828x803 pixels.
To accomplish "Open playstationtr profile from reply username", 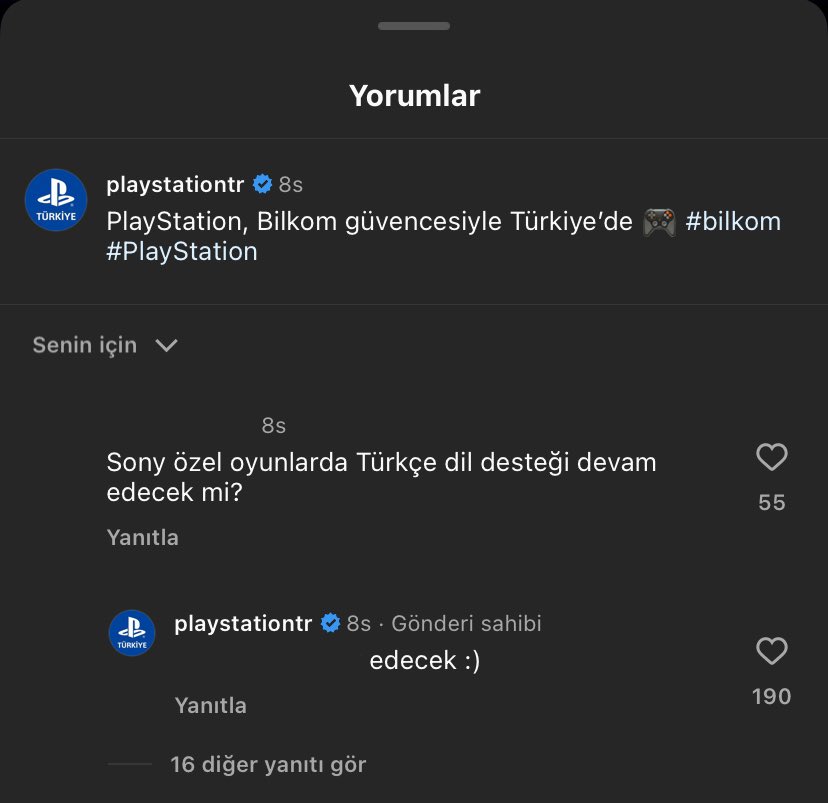I will pyautogui.click(x=244, y=624).
